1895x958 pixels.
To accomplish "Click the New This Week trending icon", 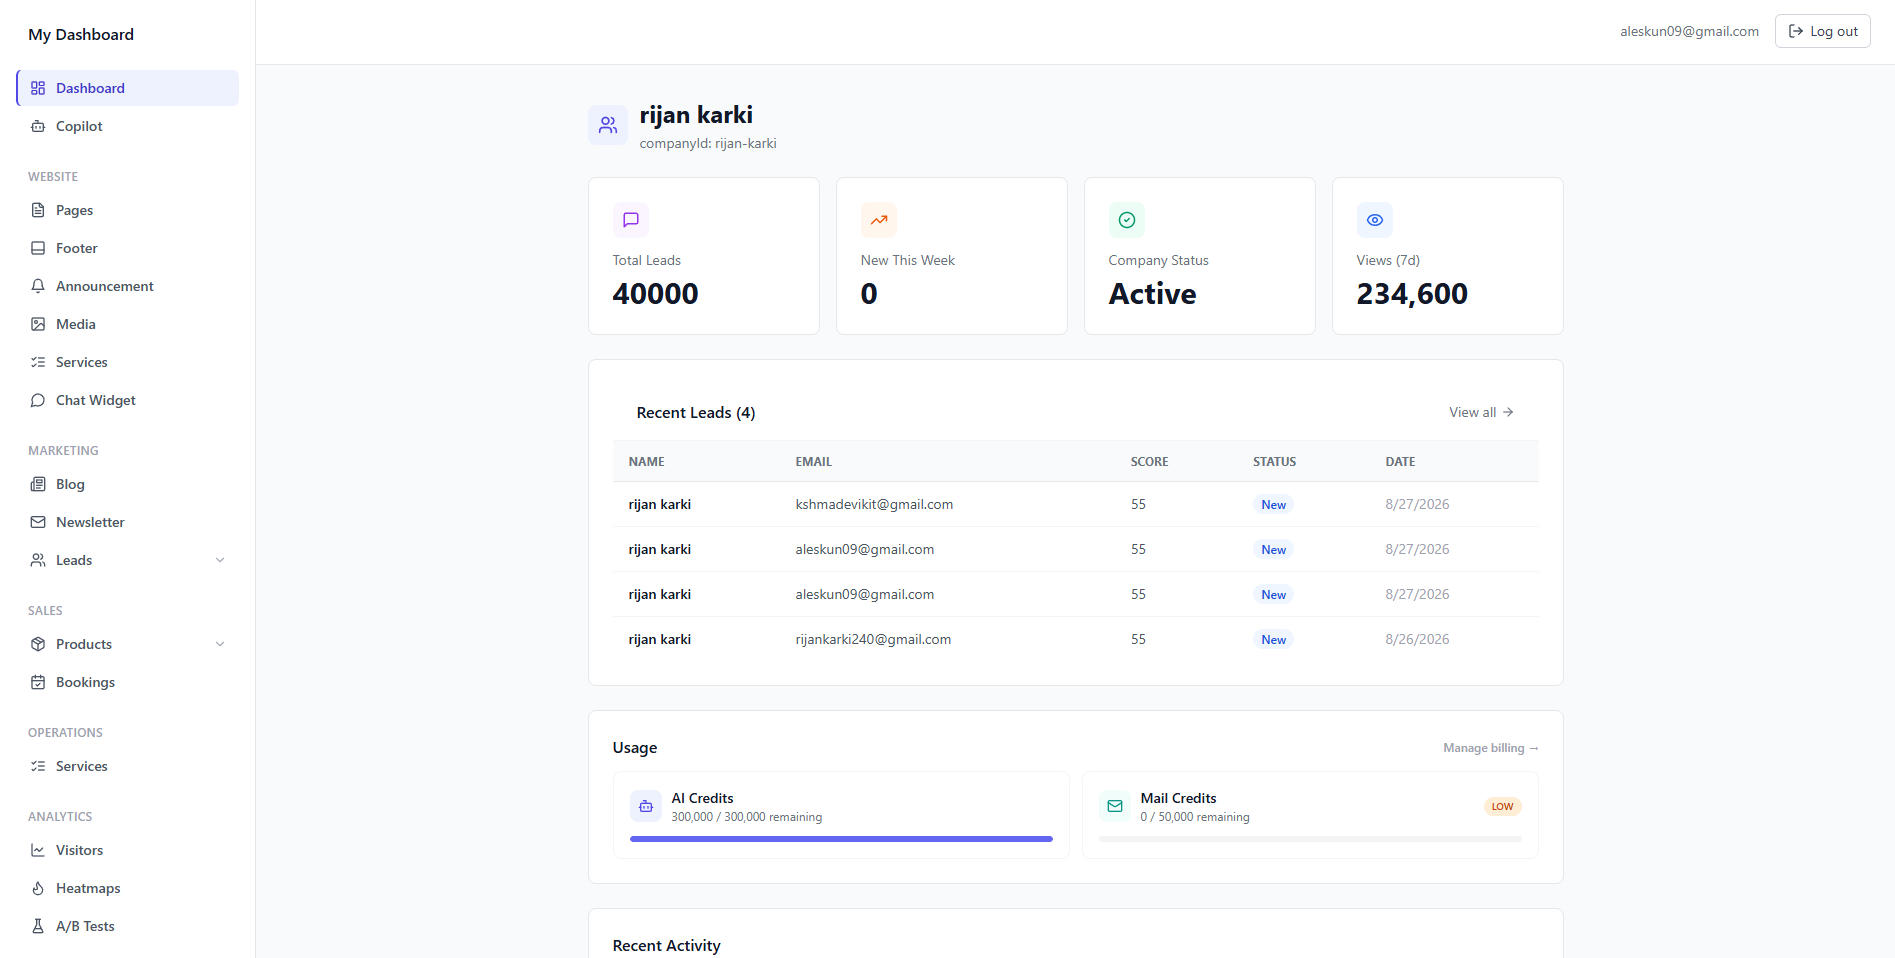I will [x=879, y=220].
